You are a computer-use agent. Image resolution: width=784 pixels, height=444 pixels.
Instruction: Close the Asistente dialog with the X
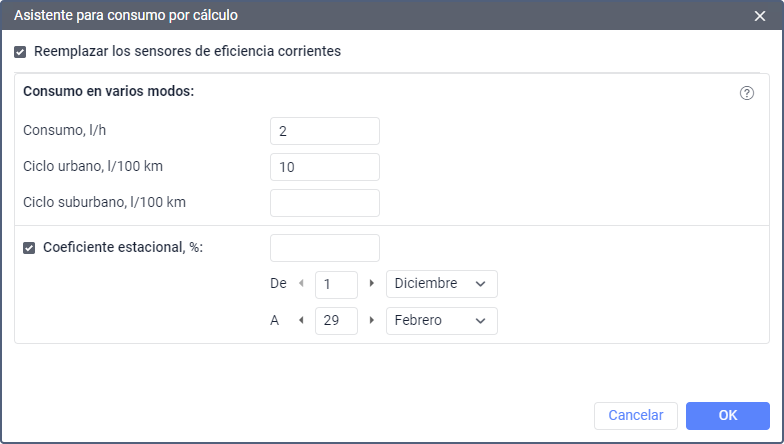pos(759,15)
